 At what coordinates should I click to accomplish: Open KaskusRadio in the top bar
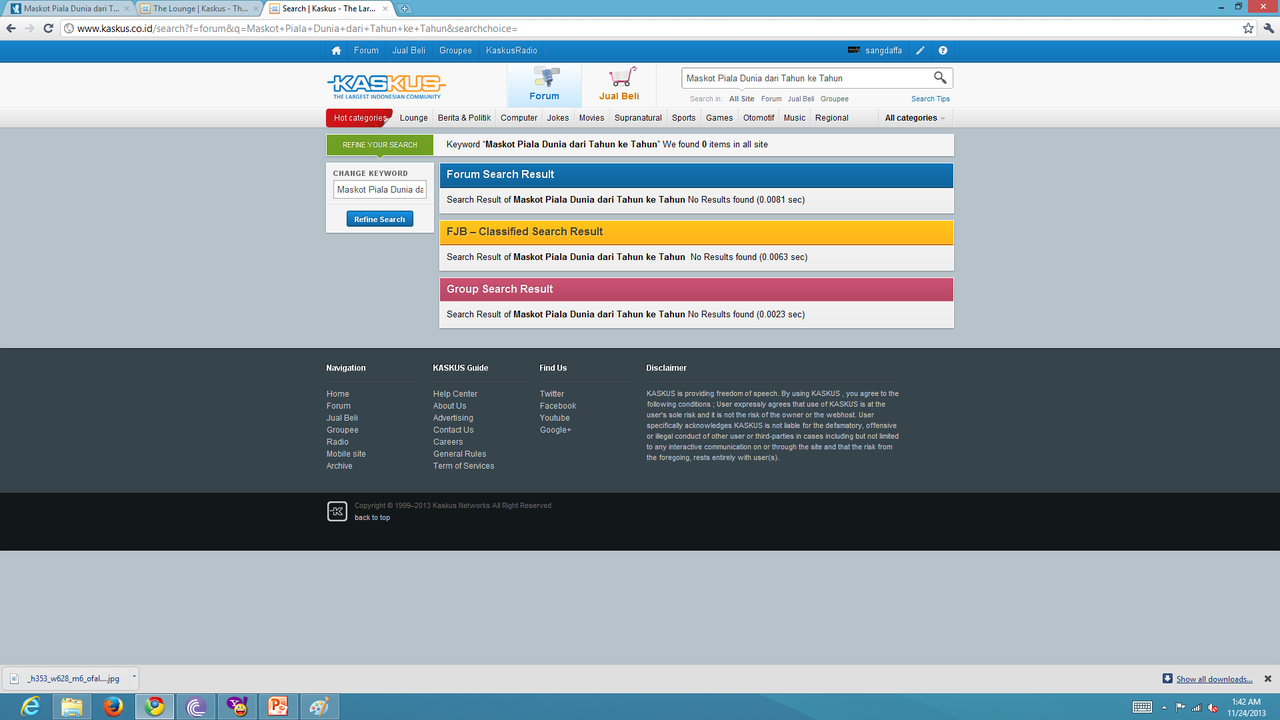[x=512, y=50]
